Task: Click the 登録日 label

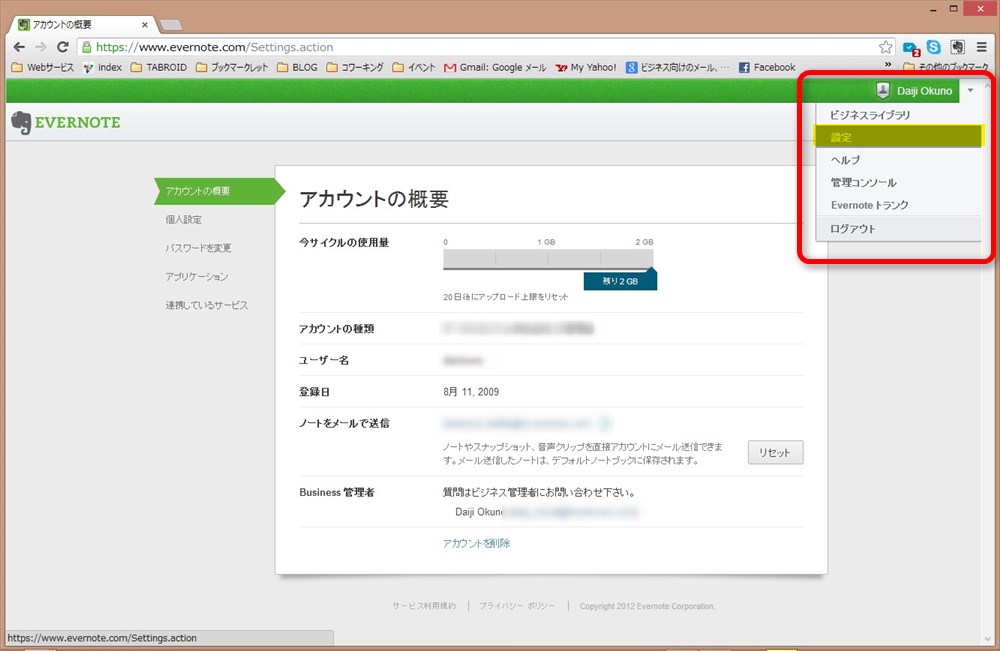Action: point(314,392)
